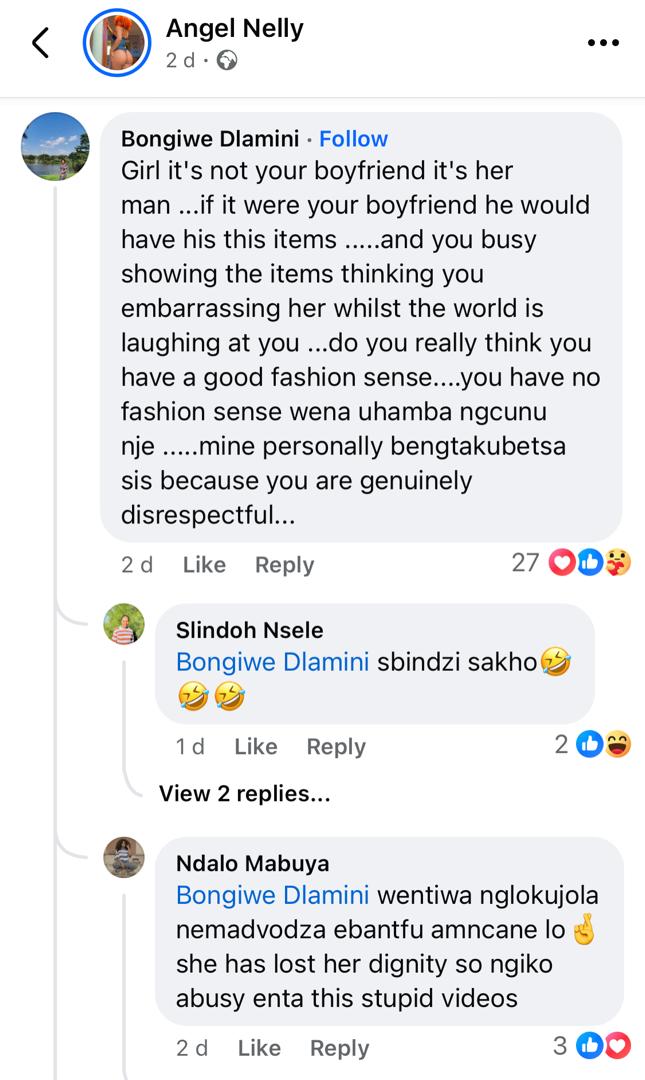Like Ndalo Mabuya's reply
This screenshot has height=1080, width=645.
click(x=259, y=1048)
